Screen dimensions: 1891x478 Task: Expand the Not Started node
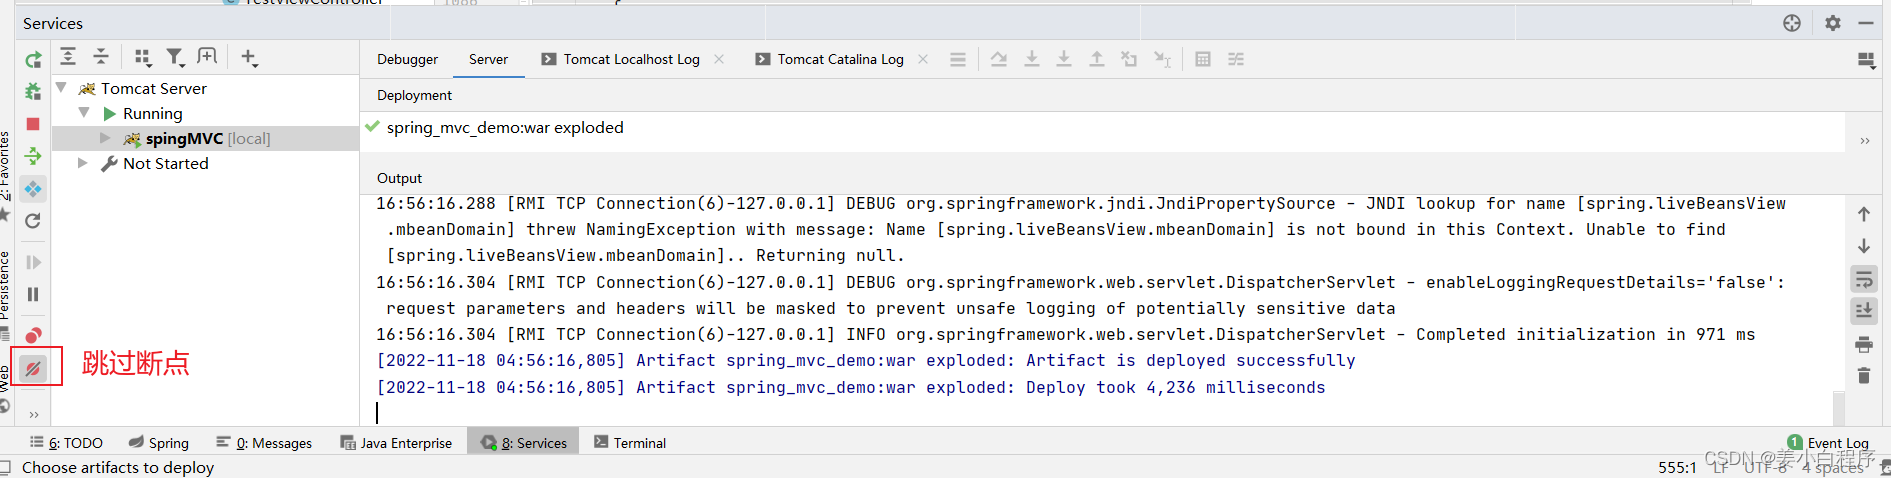pos(83,163)
